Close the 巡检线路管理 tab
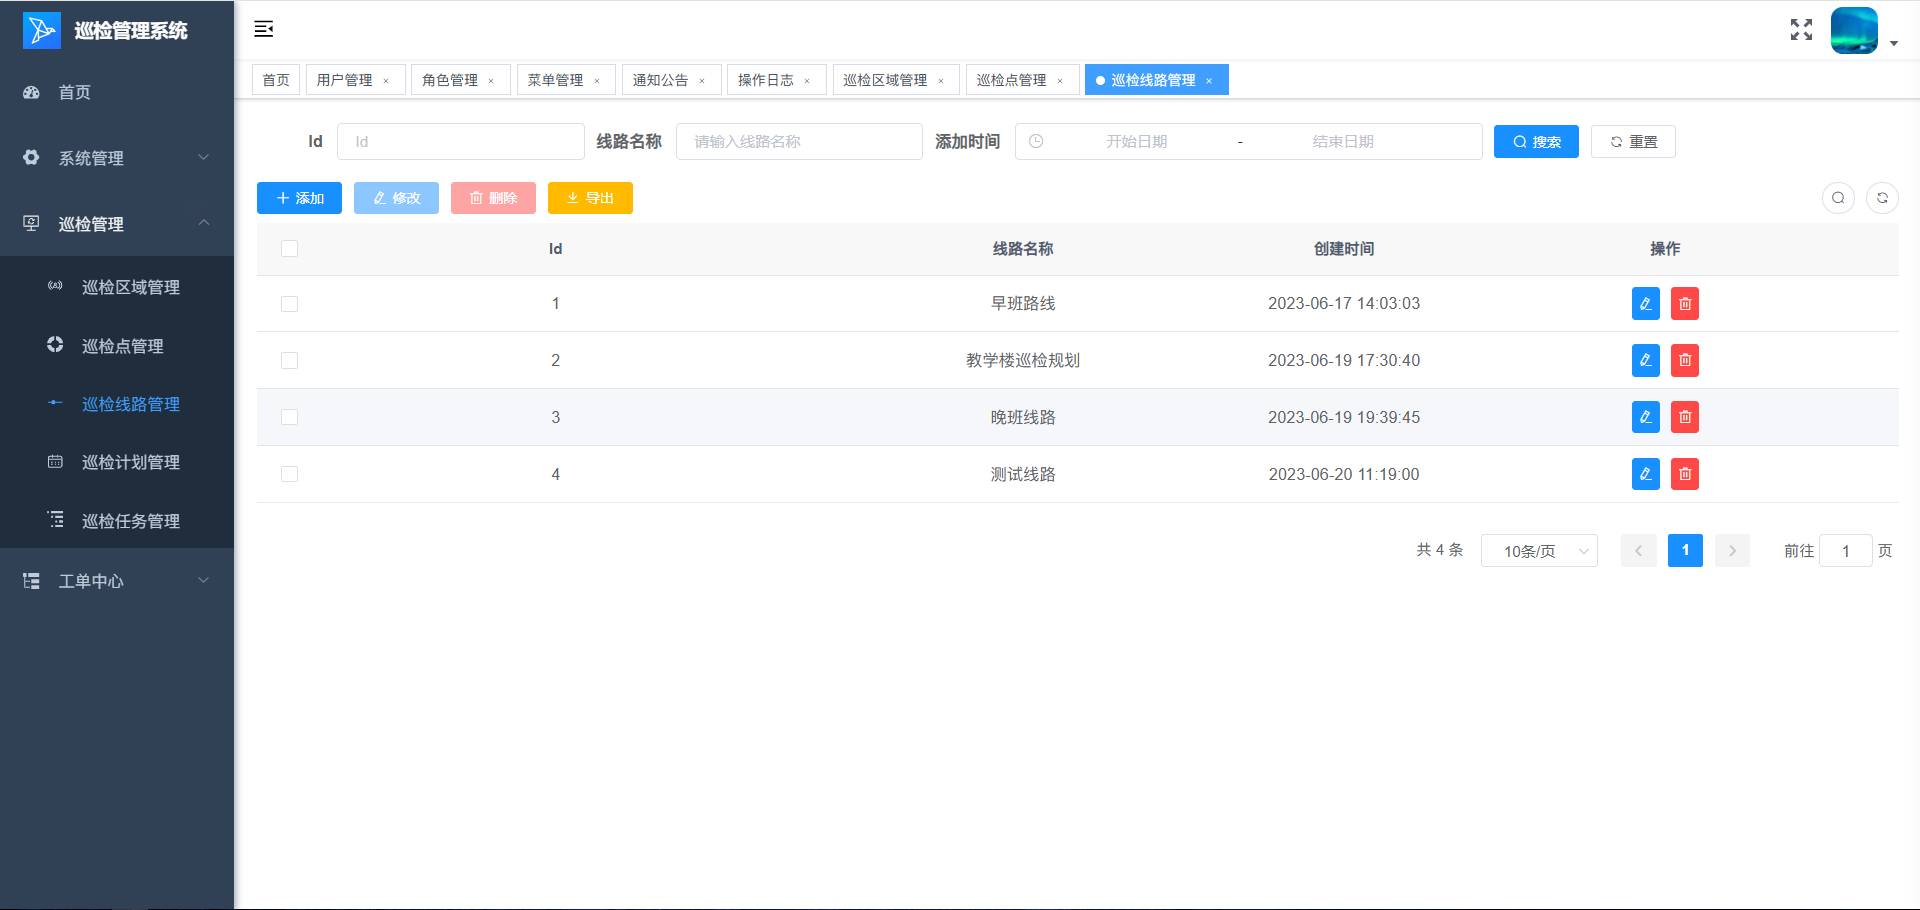1920x910 pixels. point(1209,81)
